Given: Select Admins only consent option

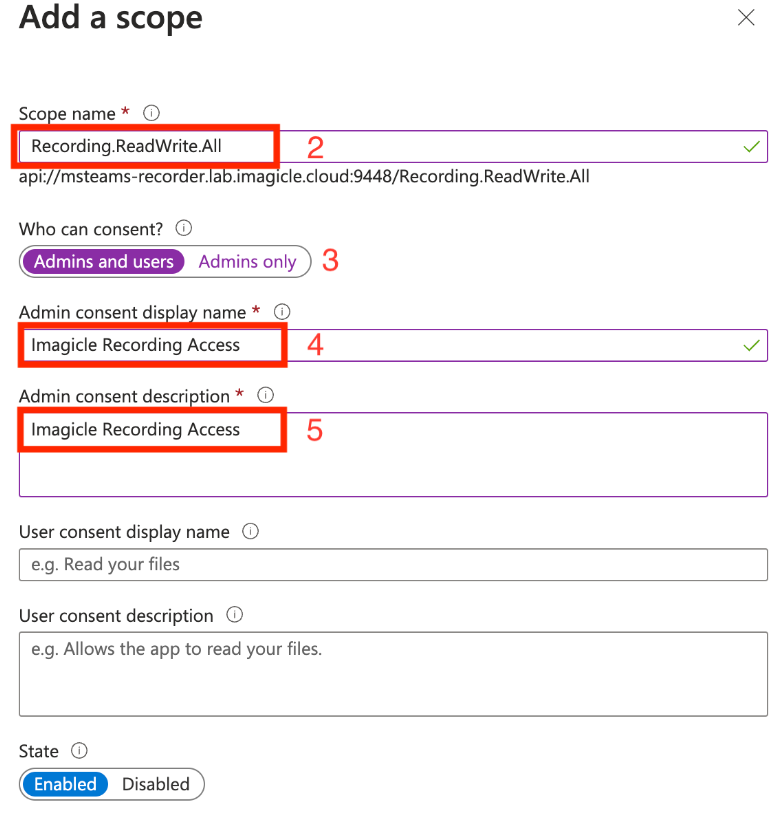Looking at the screenshot, I should tap(247, 262).
